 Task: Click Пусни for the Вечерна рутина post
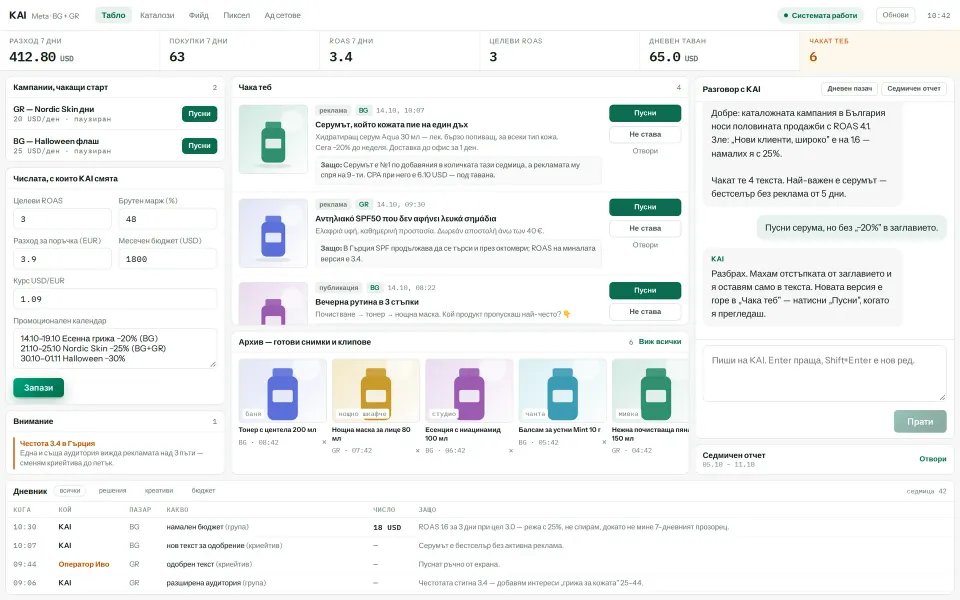click(x=645, y=290)
